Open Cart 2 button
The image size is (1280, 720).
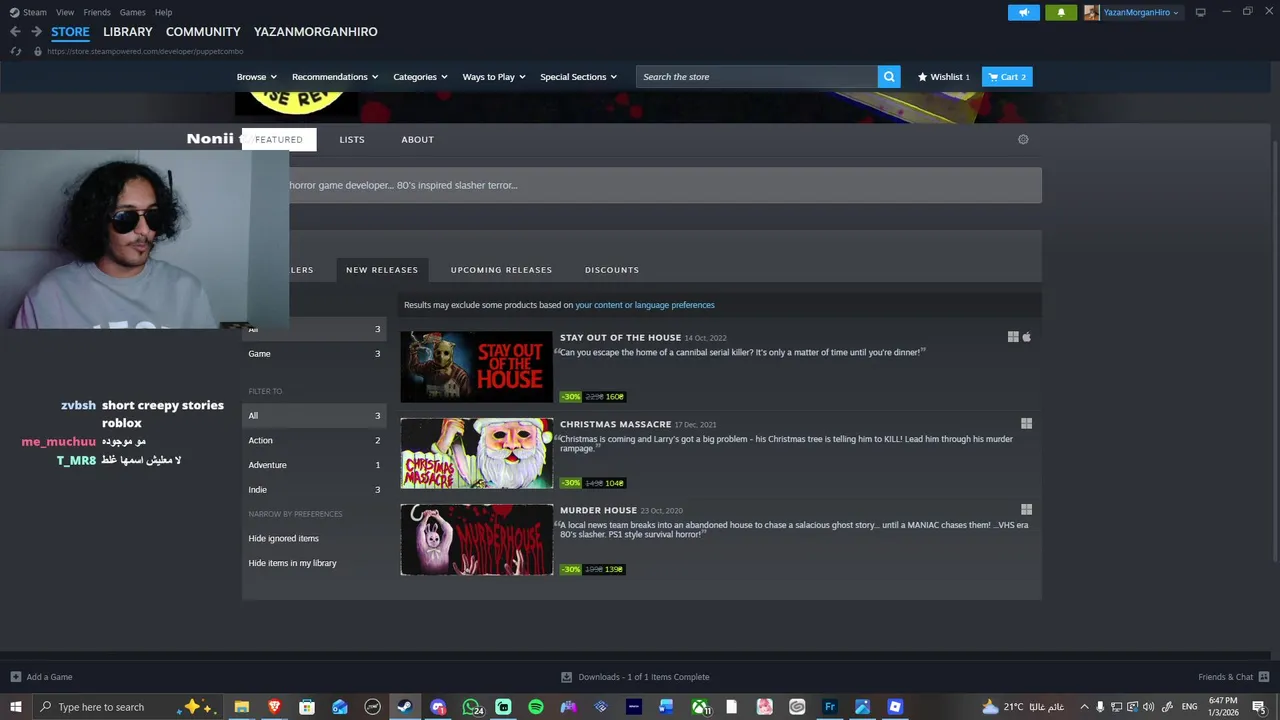tap(1007, 77)
